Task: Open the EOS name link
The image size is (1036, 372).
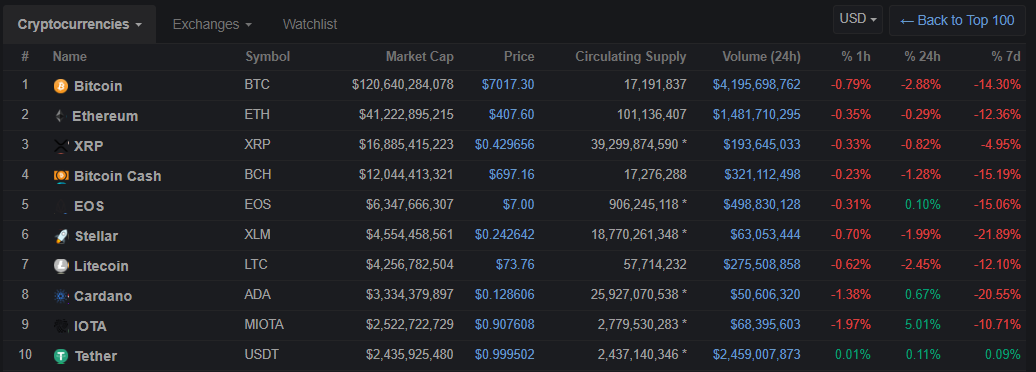Action: (x=89, y=206)
